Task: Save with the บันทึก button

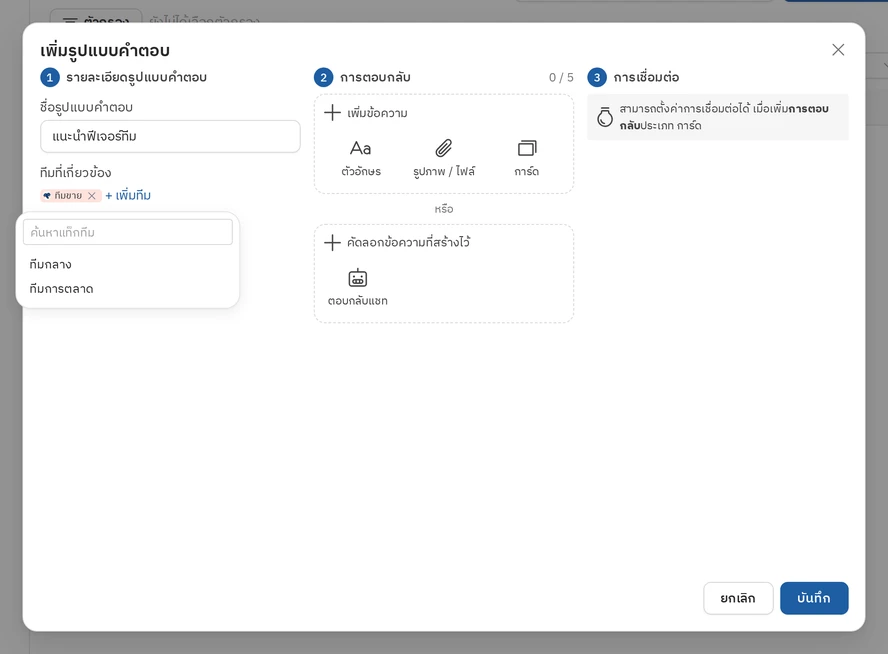Action: click(x=814, y=598)
